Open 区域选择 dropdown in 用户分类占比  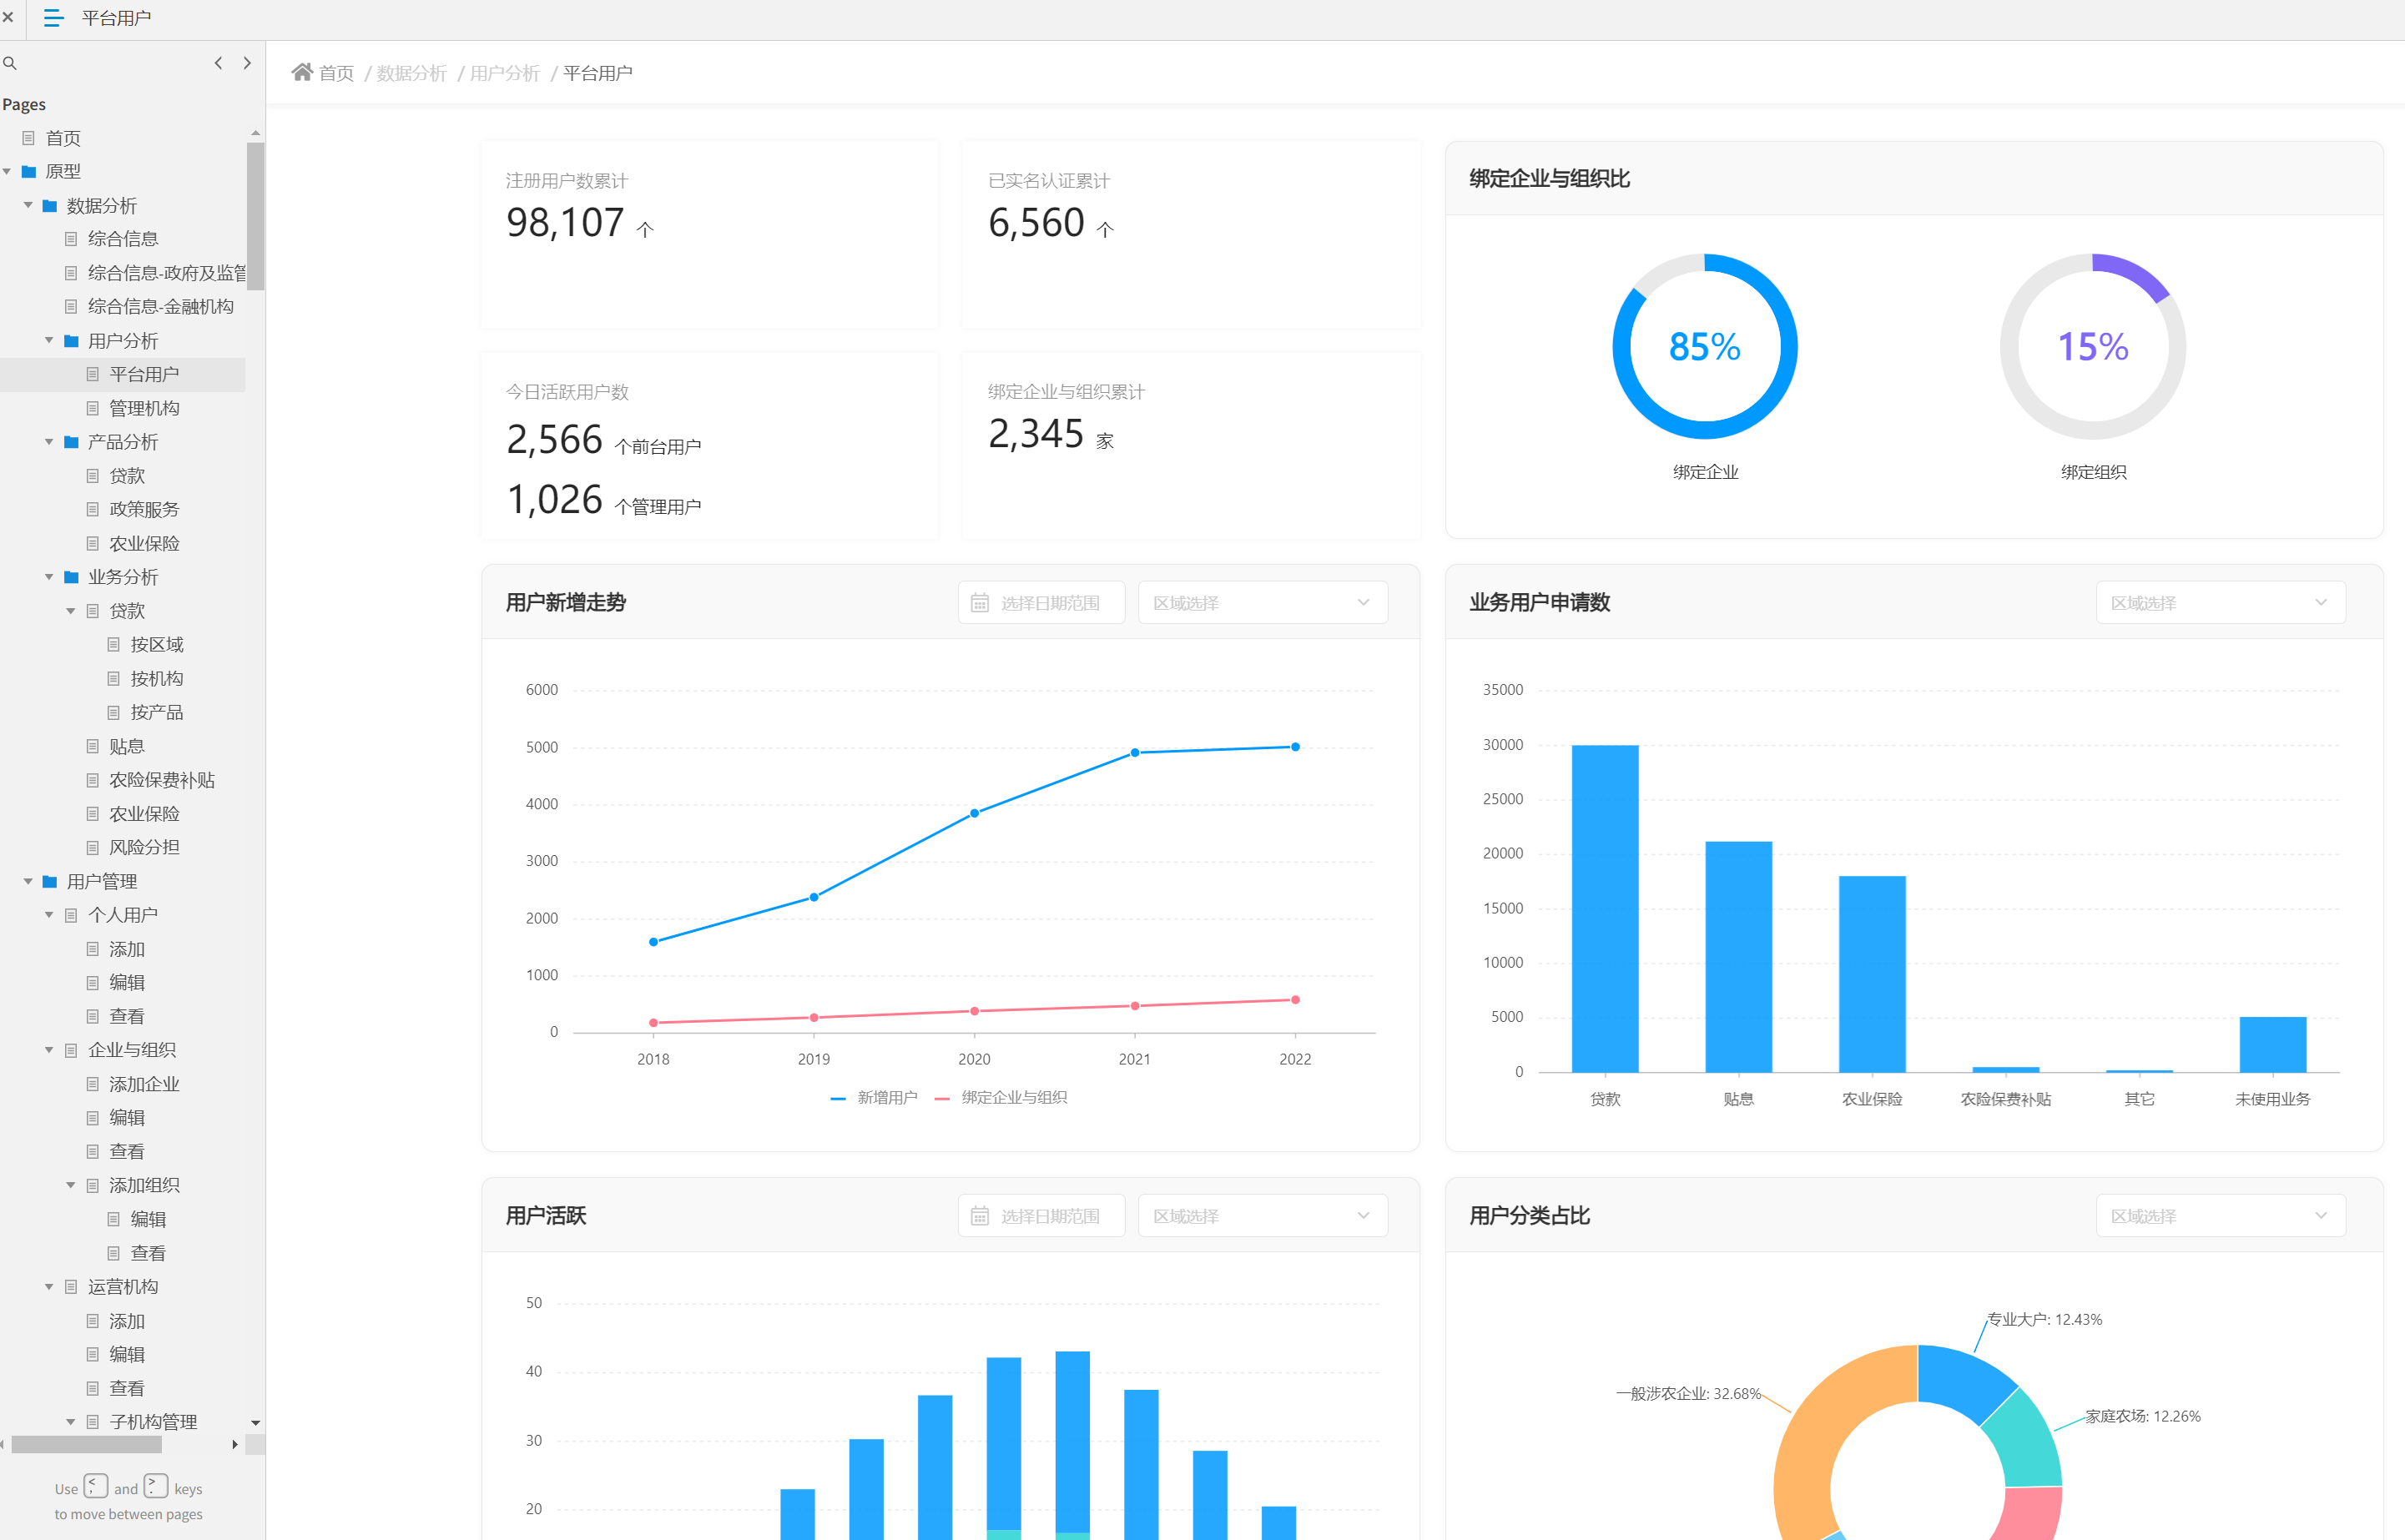2220,1216
